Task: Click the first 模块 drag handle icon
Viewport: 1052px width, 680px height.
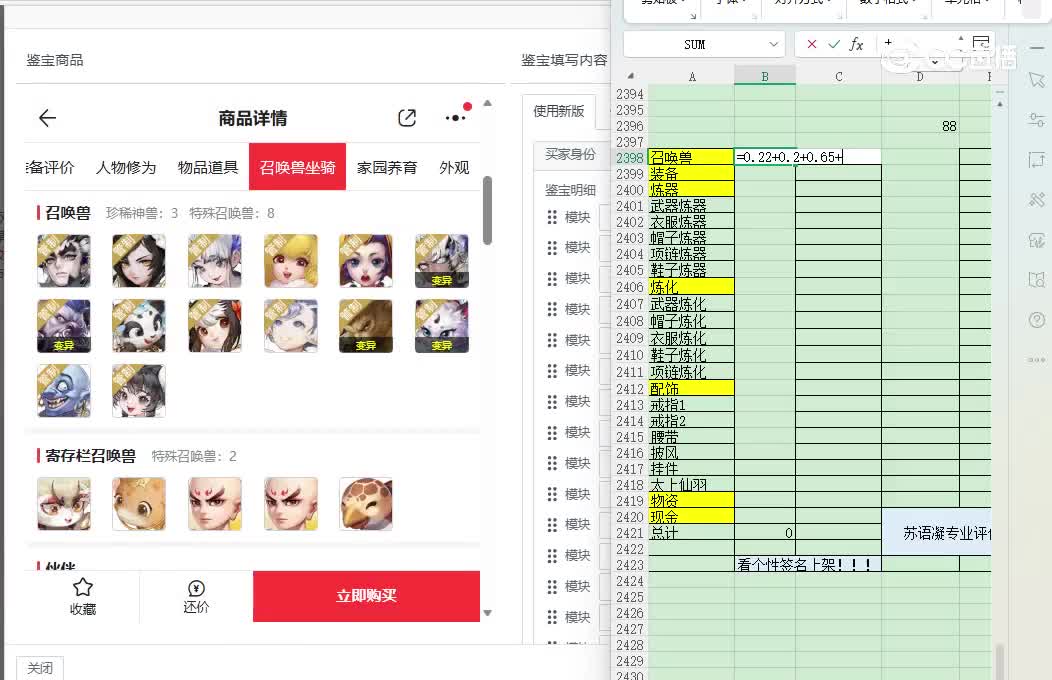Action: (x=552, y=217)
